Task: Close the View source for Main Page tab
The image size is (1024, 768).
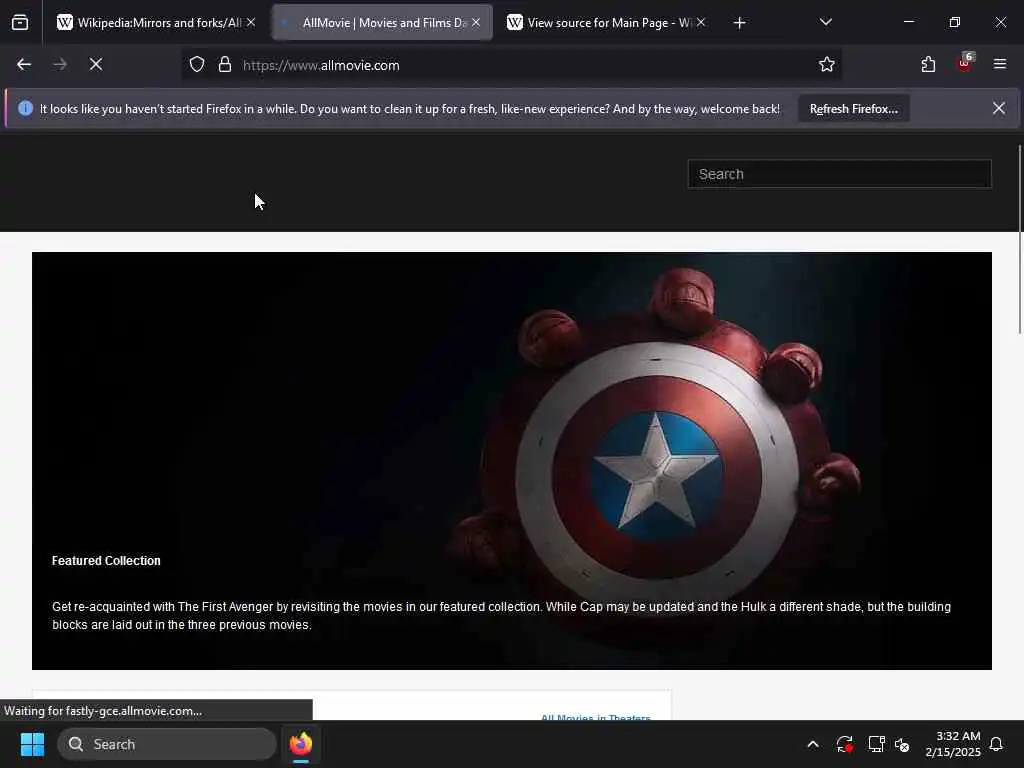Action: pos(701,22)
